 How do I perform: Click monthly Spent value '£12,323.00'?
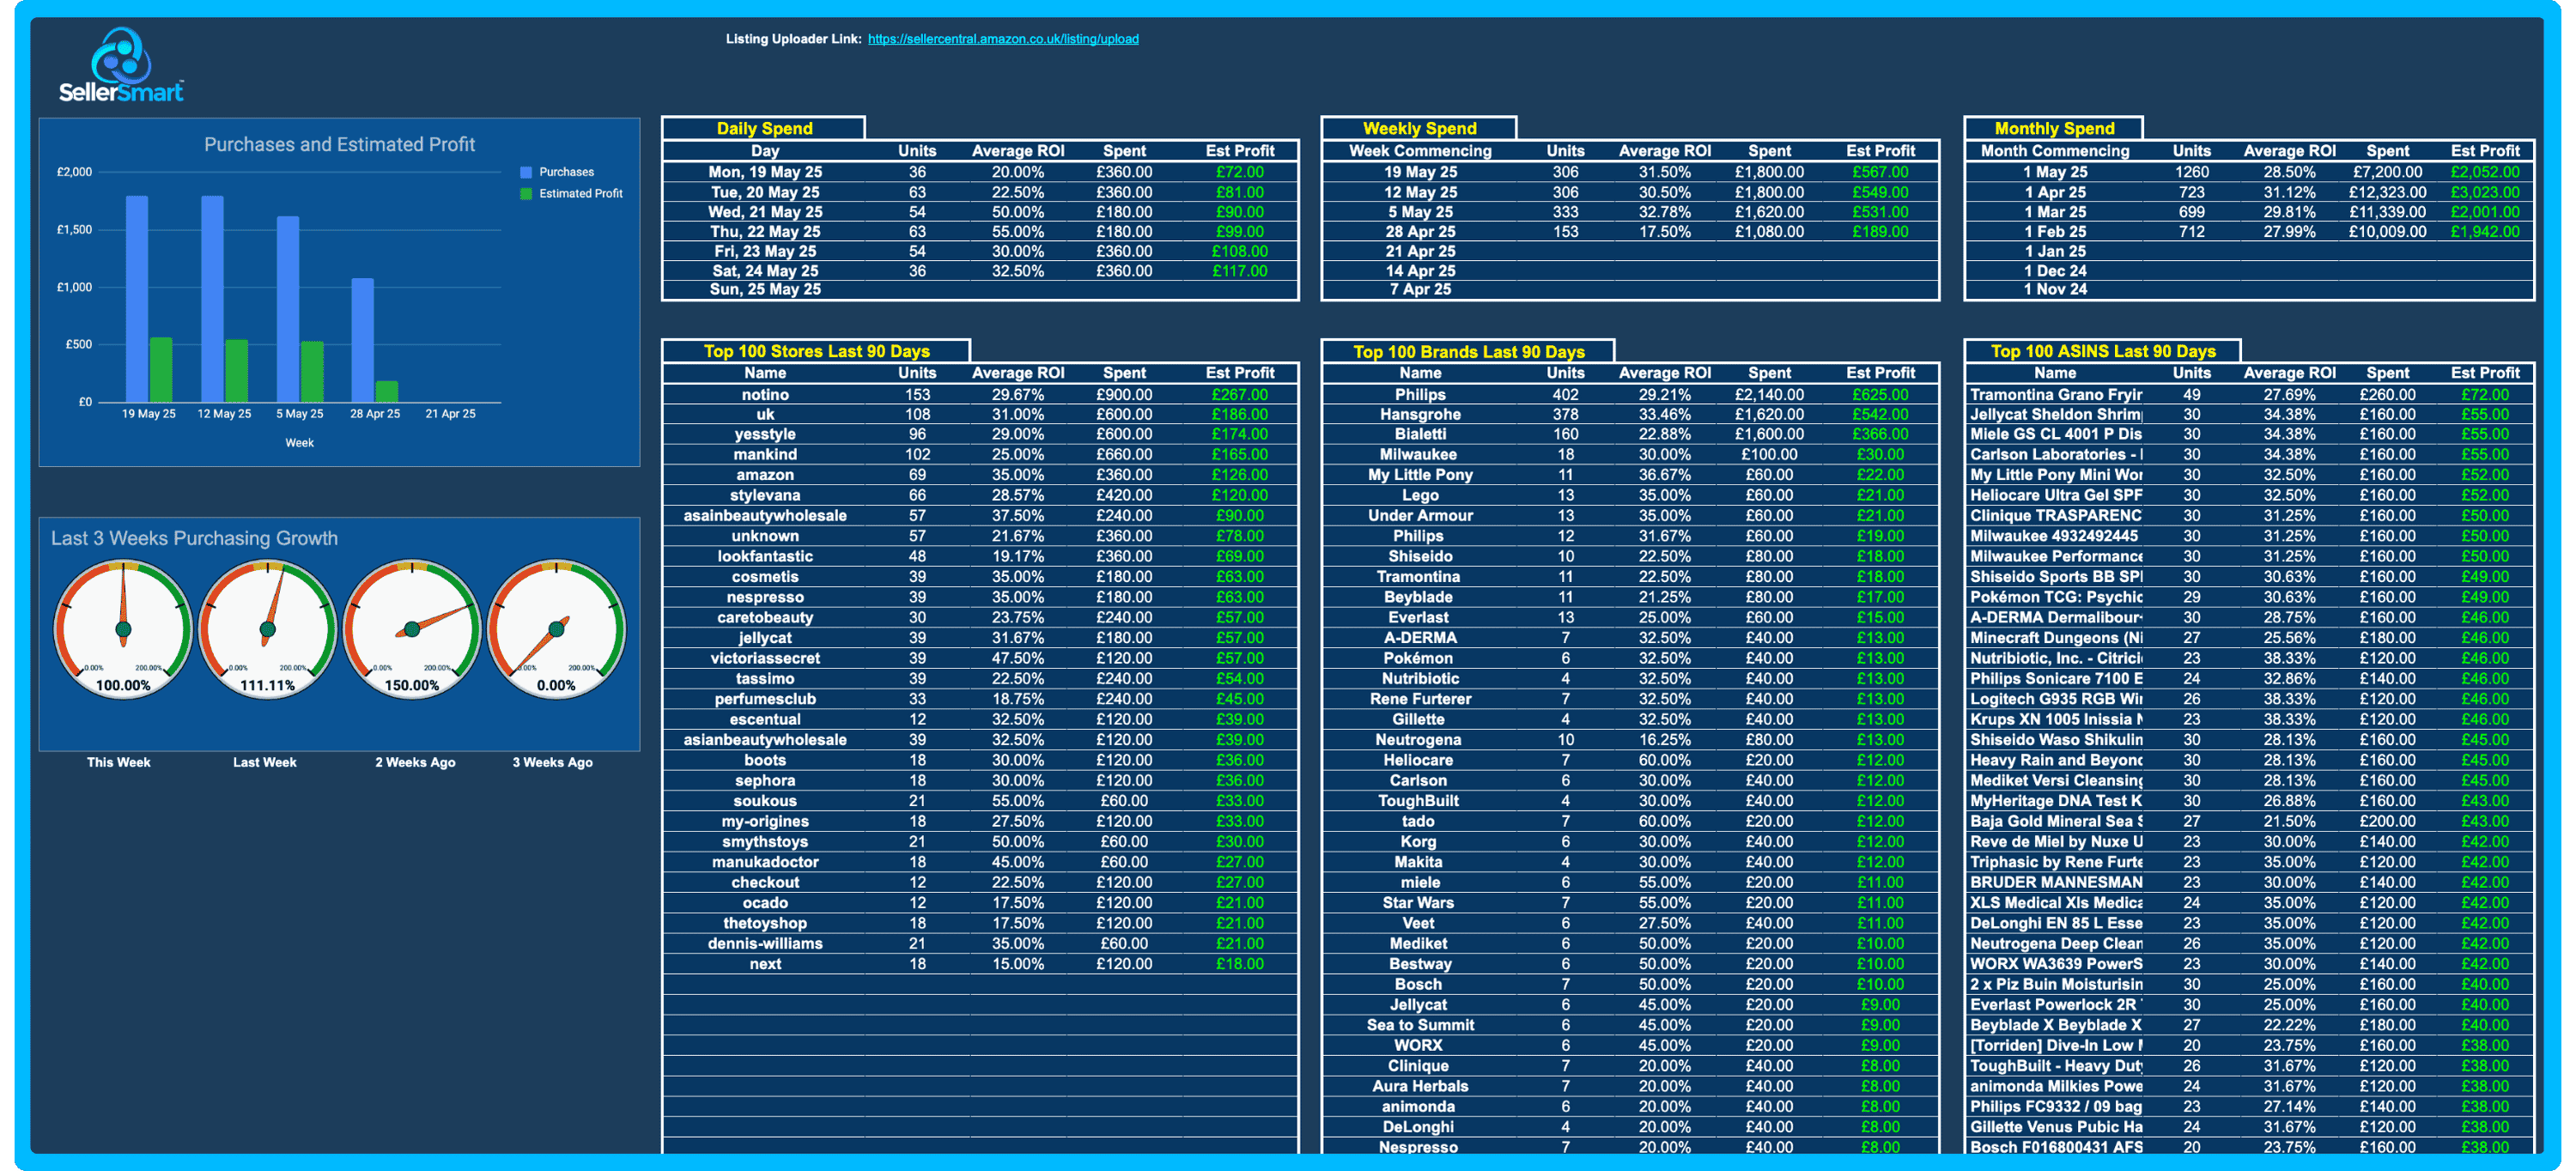click(x=2387, y=192)
